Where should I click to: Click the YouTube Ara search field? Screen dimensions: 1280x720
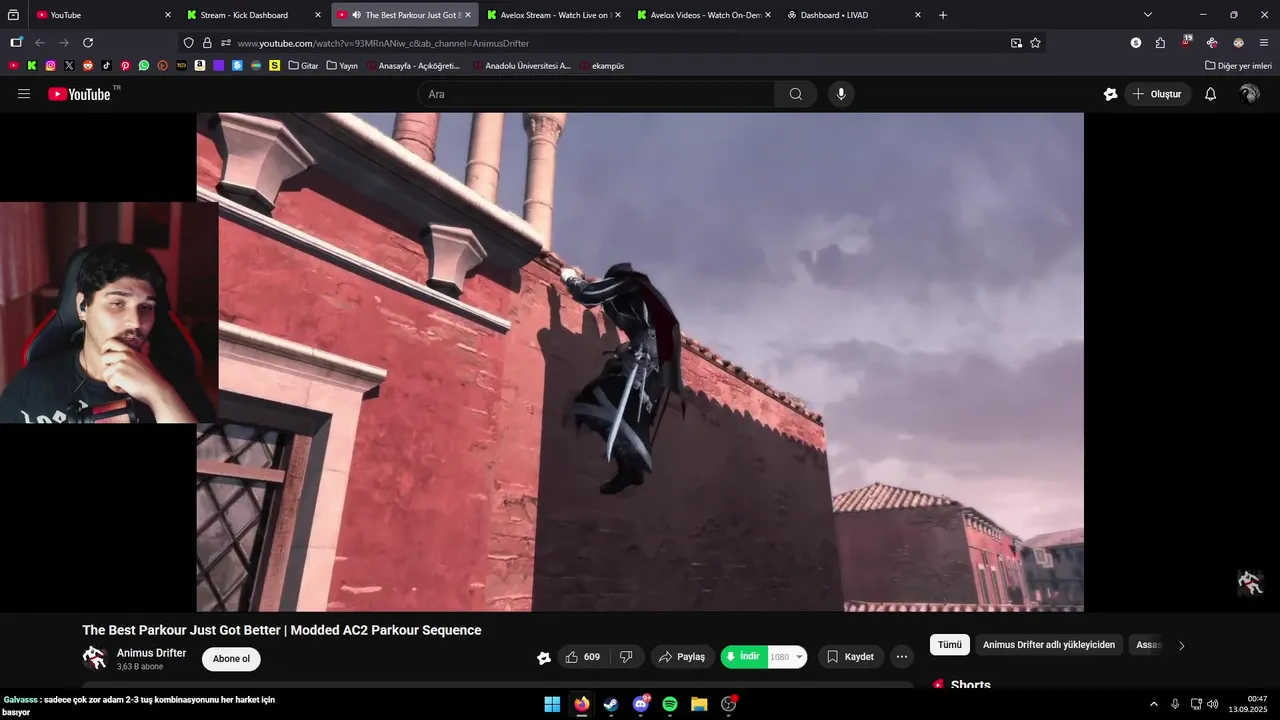point(596,94)
